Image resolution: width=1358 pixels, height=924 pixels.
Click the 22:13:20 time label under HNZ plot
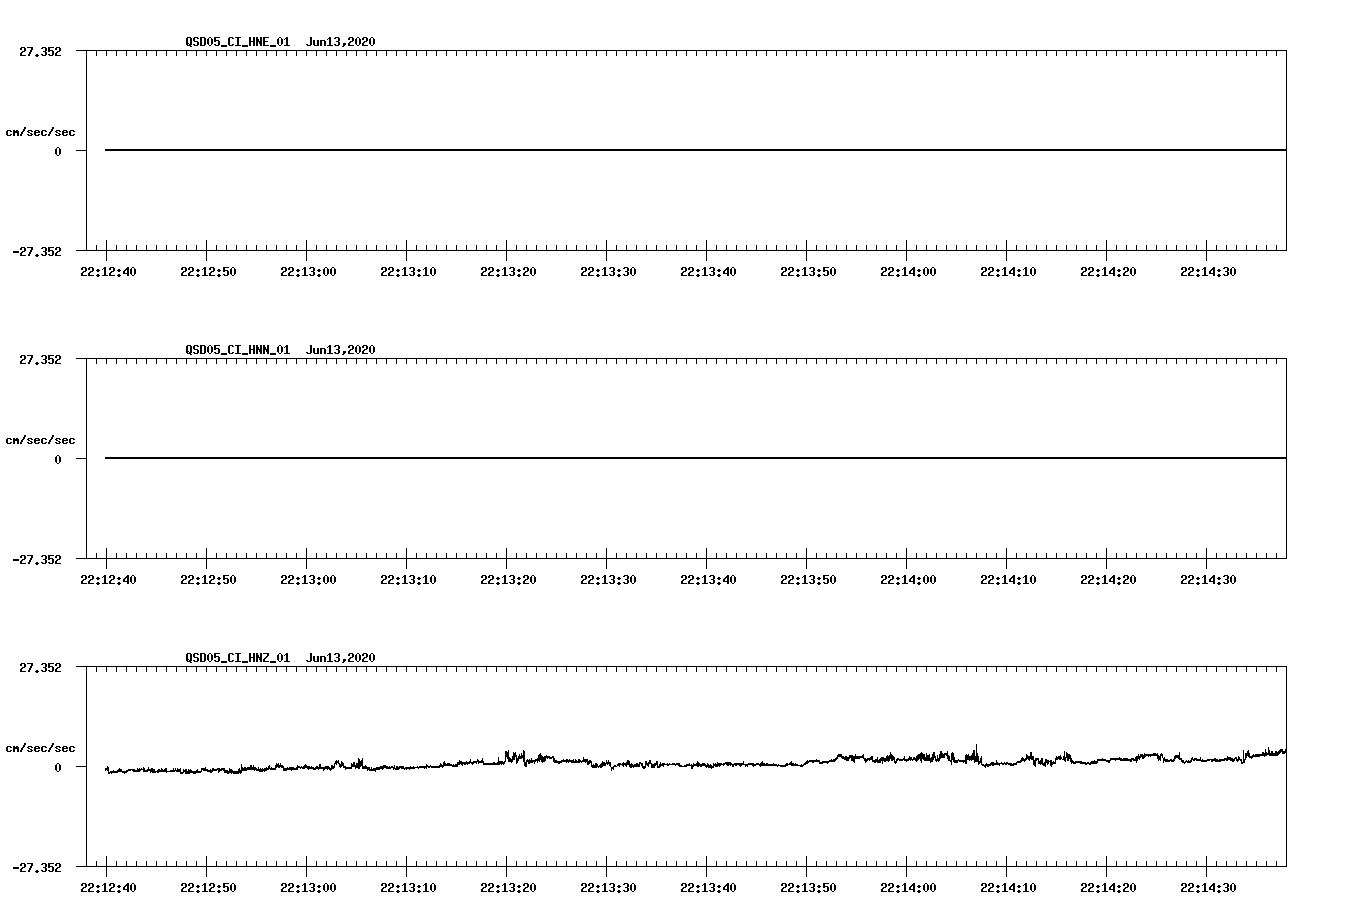[x=508, y=888]
